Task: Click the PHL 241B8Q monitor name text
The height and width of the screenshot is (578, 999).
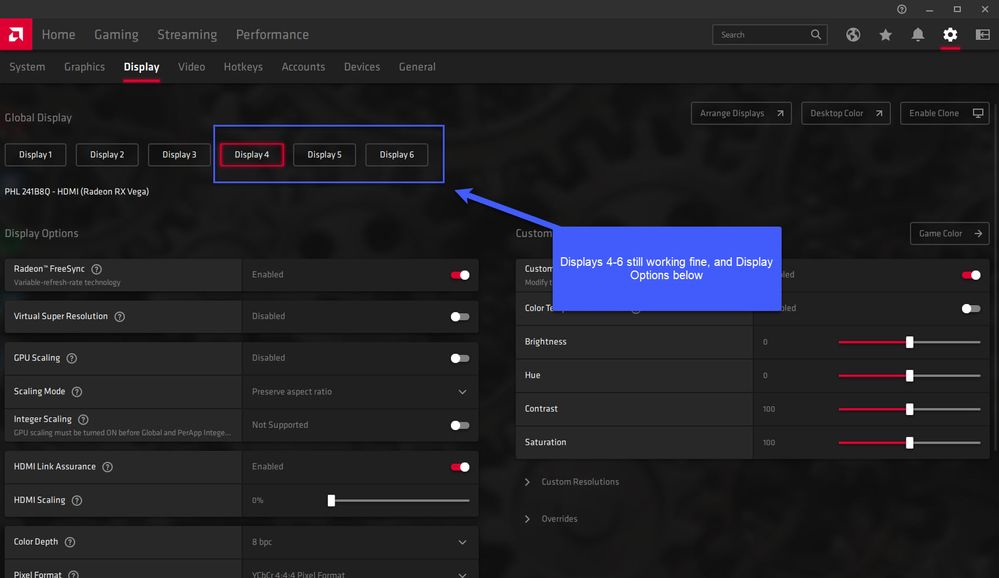Action: [x=76, y=191]
